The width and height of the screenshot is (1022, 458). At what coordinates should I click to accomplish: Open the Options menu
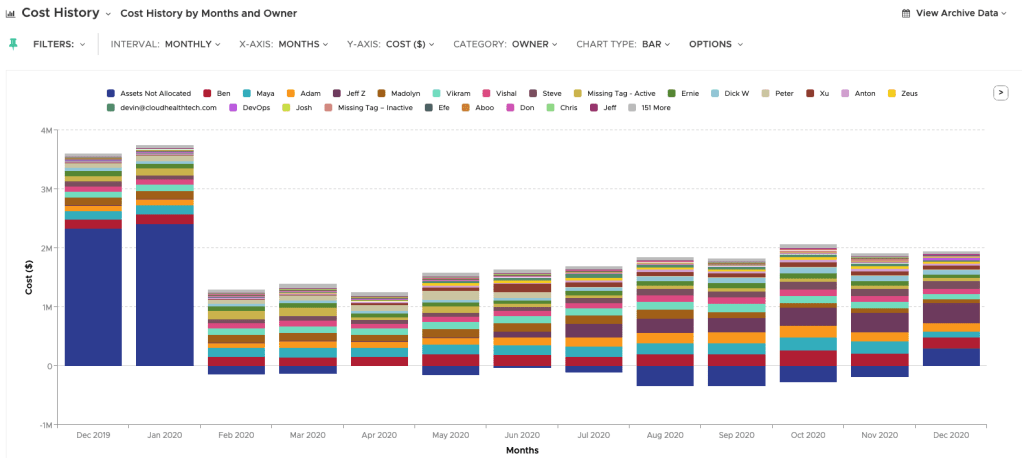(716, 44)
